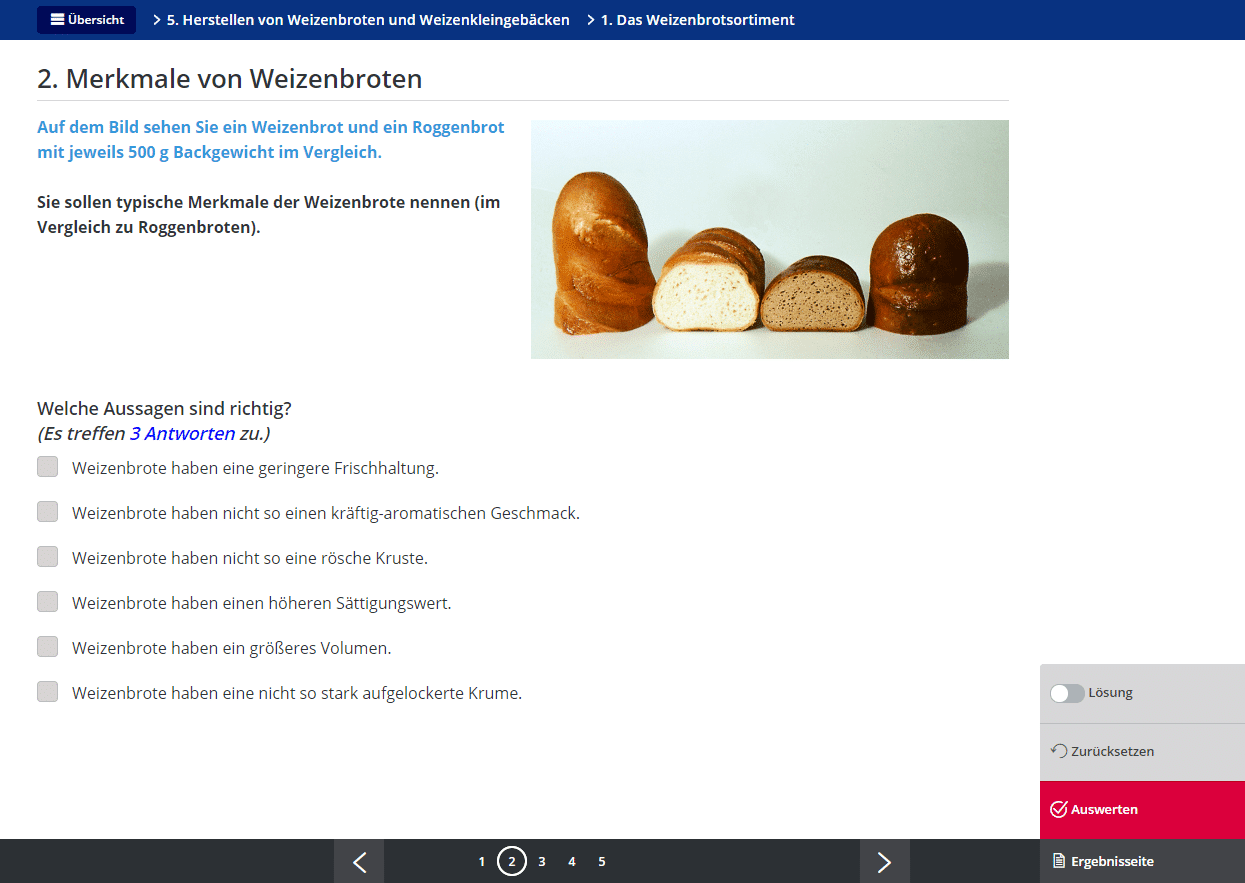Jump to page 3 in pagination
The height and width of the screenshot is (883, 1245).
point(542,862)
